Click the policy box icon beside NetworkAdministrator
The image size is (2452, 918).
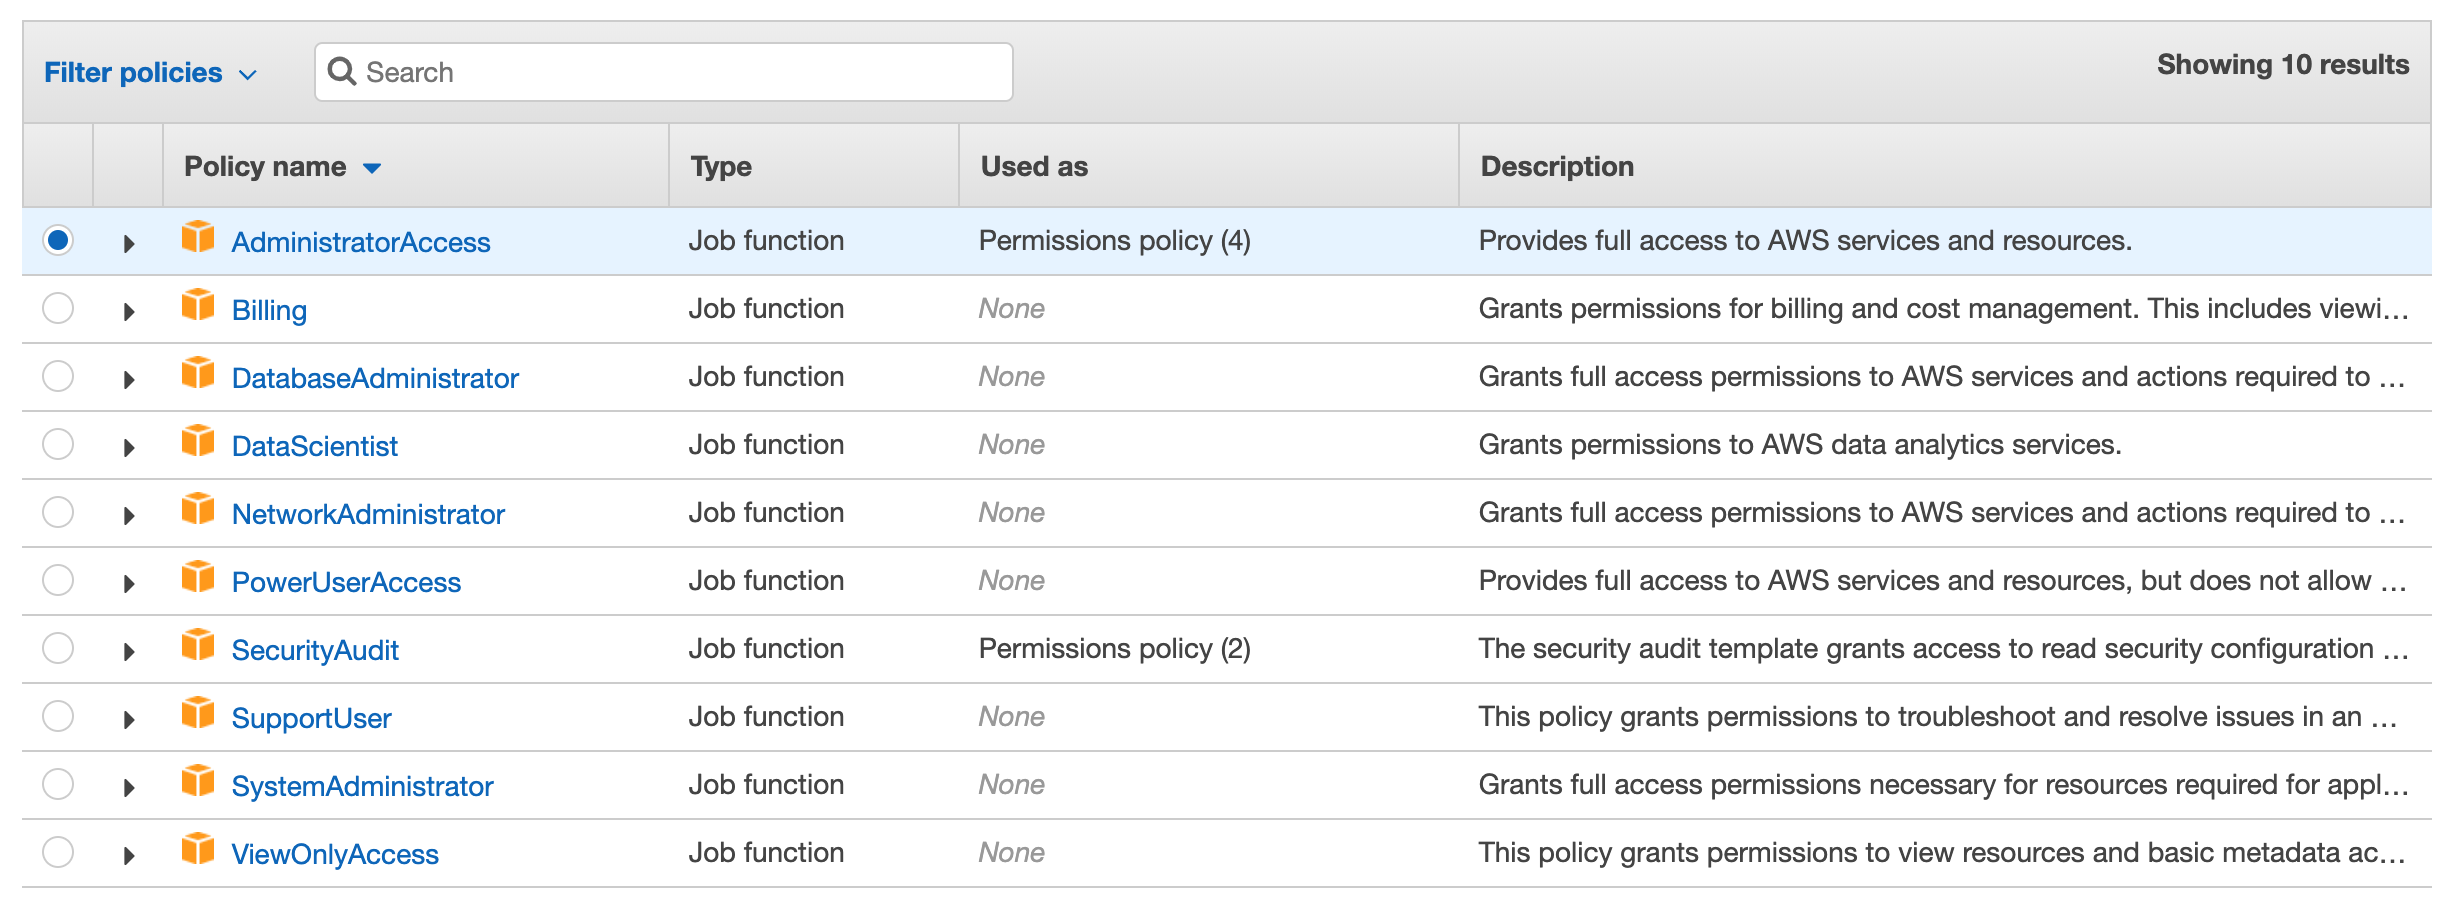coord(198,509)
